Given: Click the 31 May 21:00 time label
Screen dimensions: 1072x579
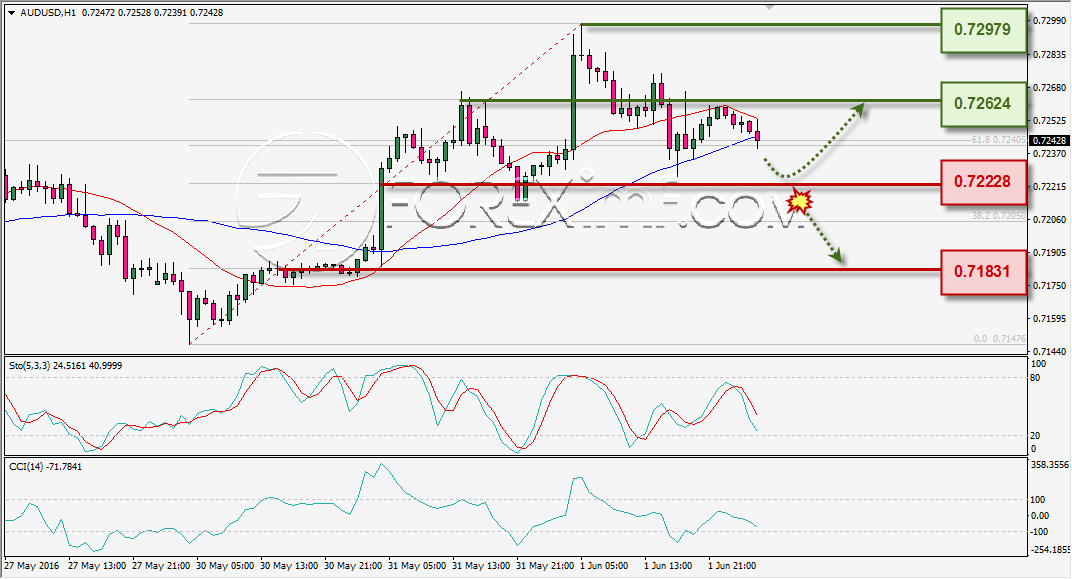Looking at the screenshot, I should 545,566.
